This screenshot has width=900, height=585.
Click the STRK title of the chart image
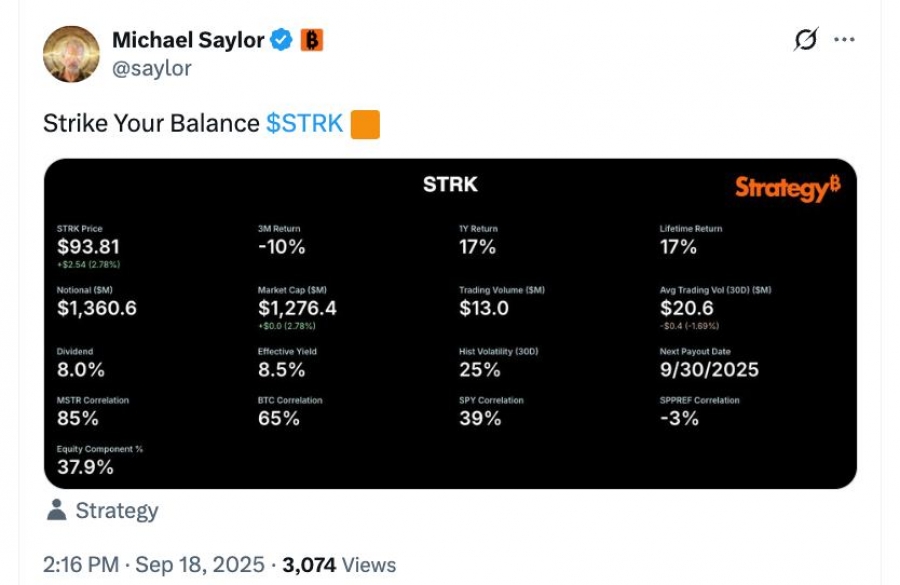[x=450, y=184]
